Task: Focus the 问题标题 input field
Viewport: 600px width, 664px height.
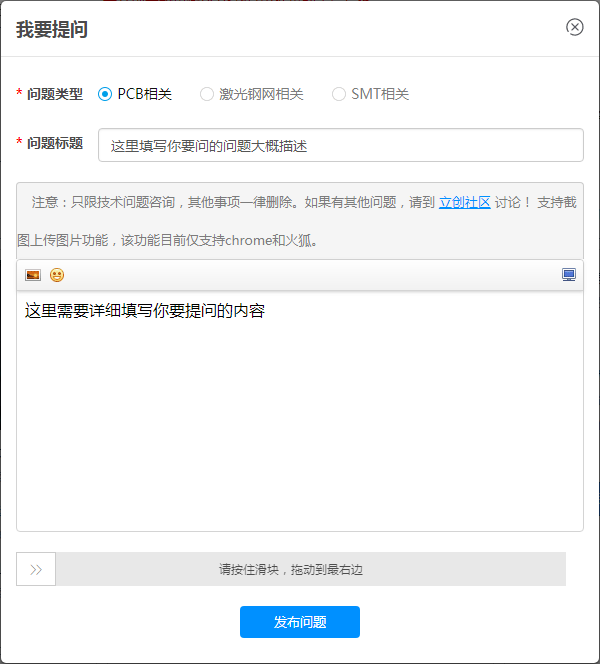Action: point(341,145)
